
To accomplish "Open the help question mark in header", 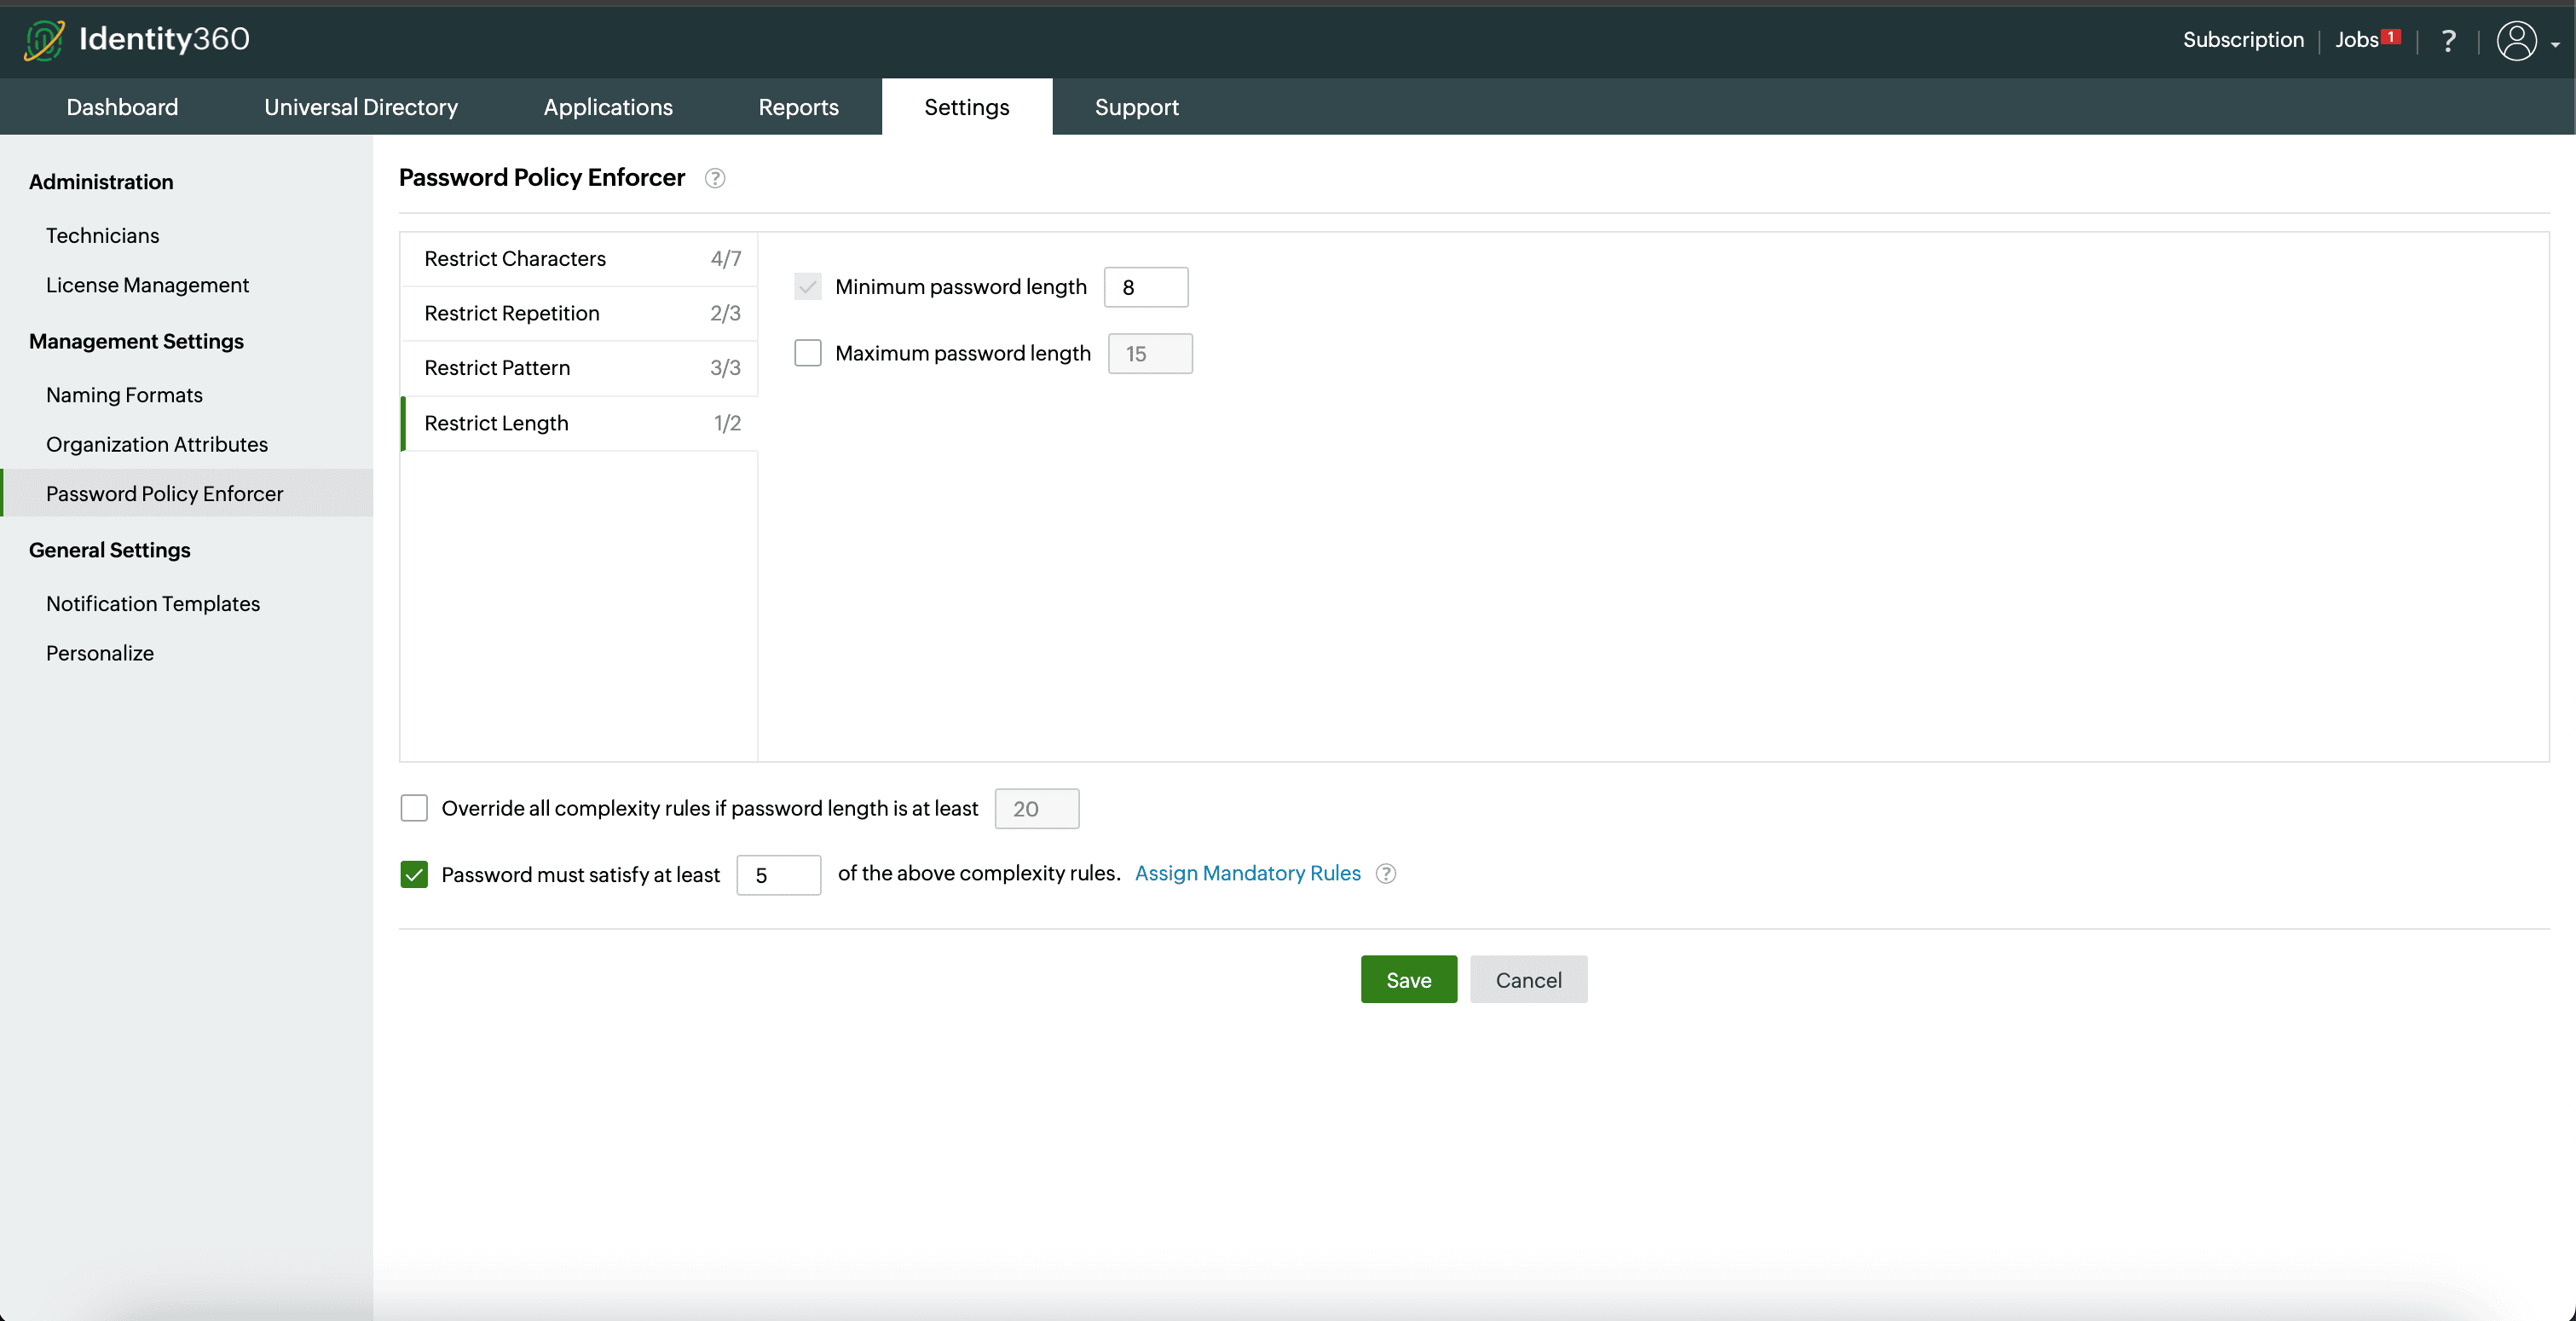I will pos(2447,41).
